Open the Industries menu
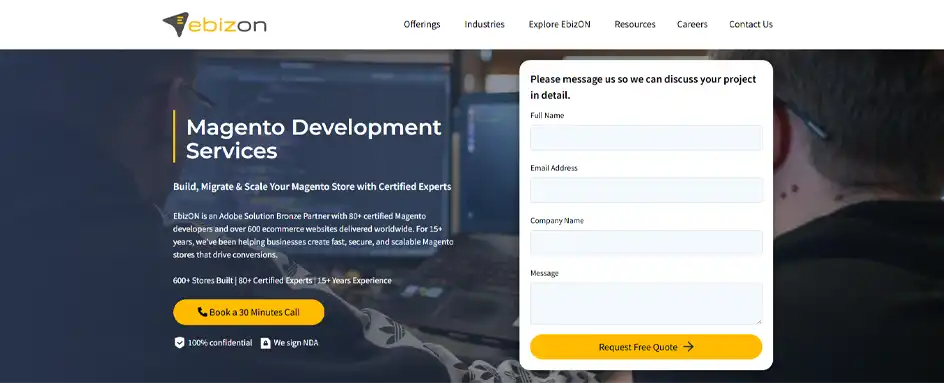Screen dimensions: 944x383 click(x=484, y=25)
